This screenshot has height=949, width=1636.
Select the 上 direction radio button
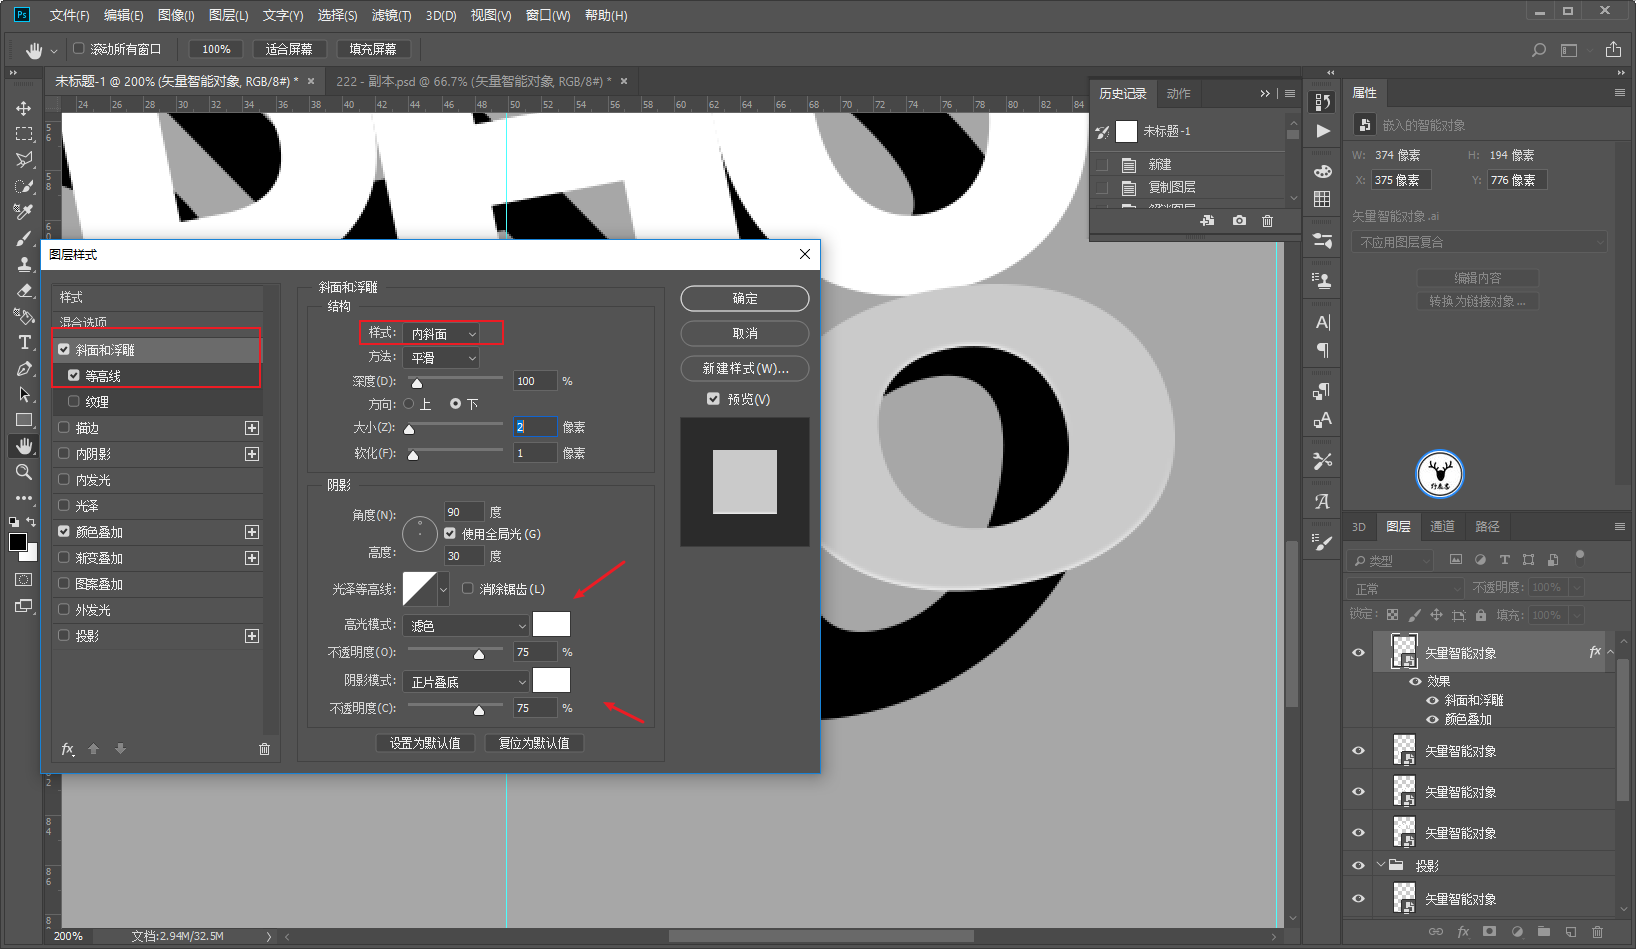coord(409,404)
